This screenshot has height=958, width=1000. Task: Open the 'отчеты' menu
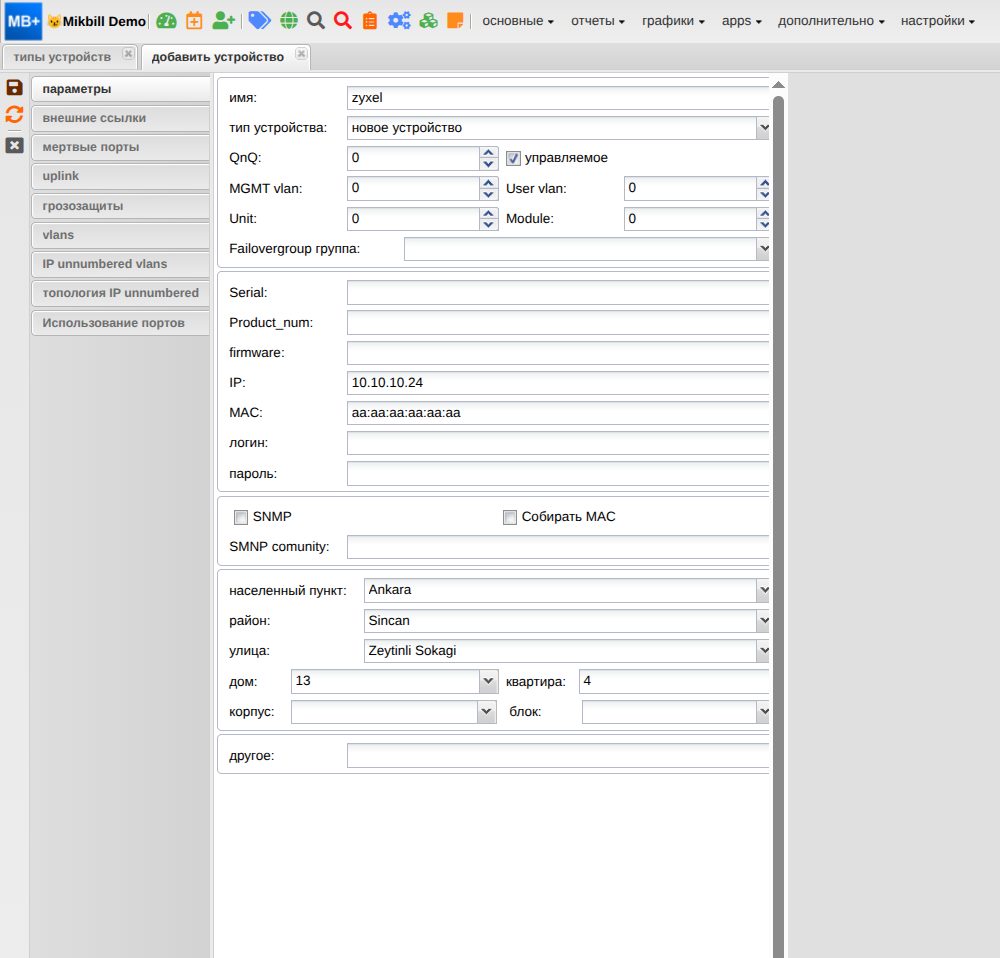(598, 21)
